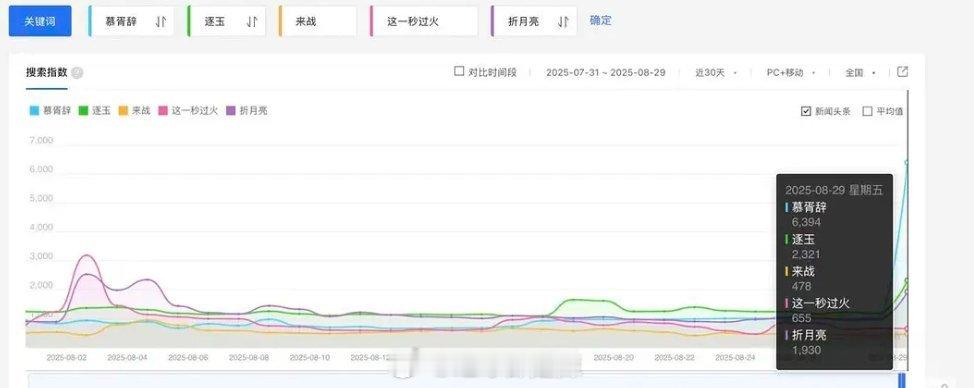Click help icon next to 搜索指数
Screen dimensions: 974x388
click(x=77, y=73)
